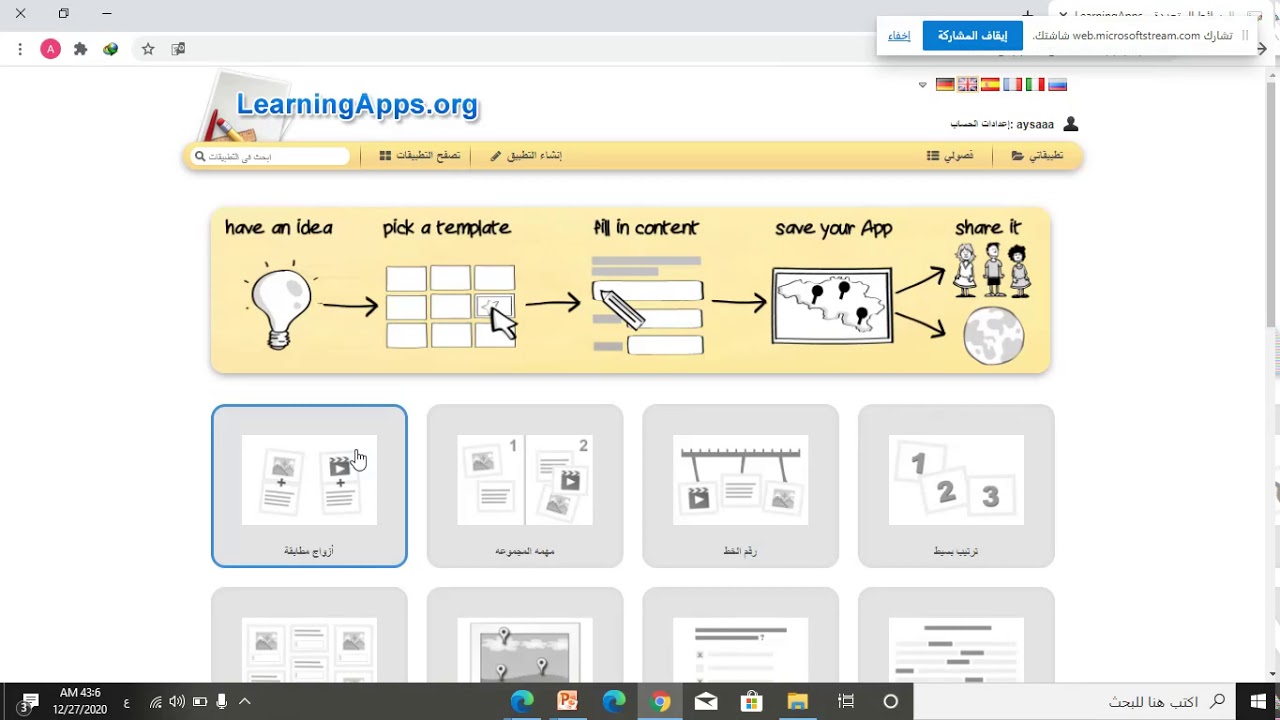Open the My Classes menu item
Viewport: 1280px width, 720px height.
point(950,156)
